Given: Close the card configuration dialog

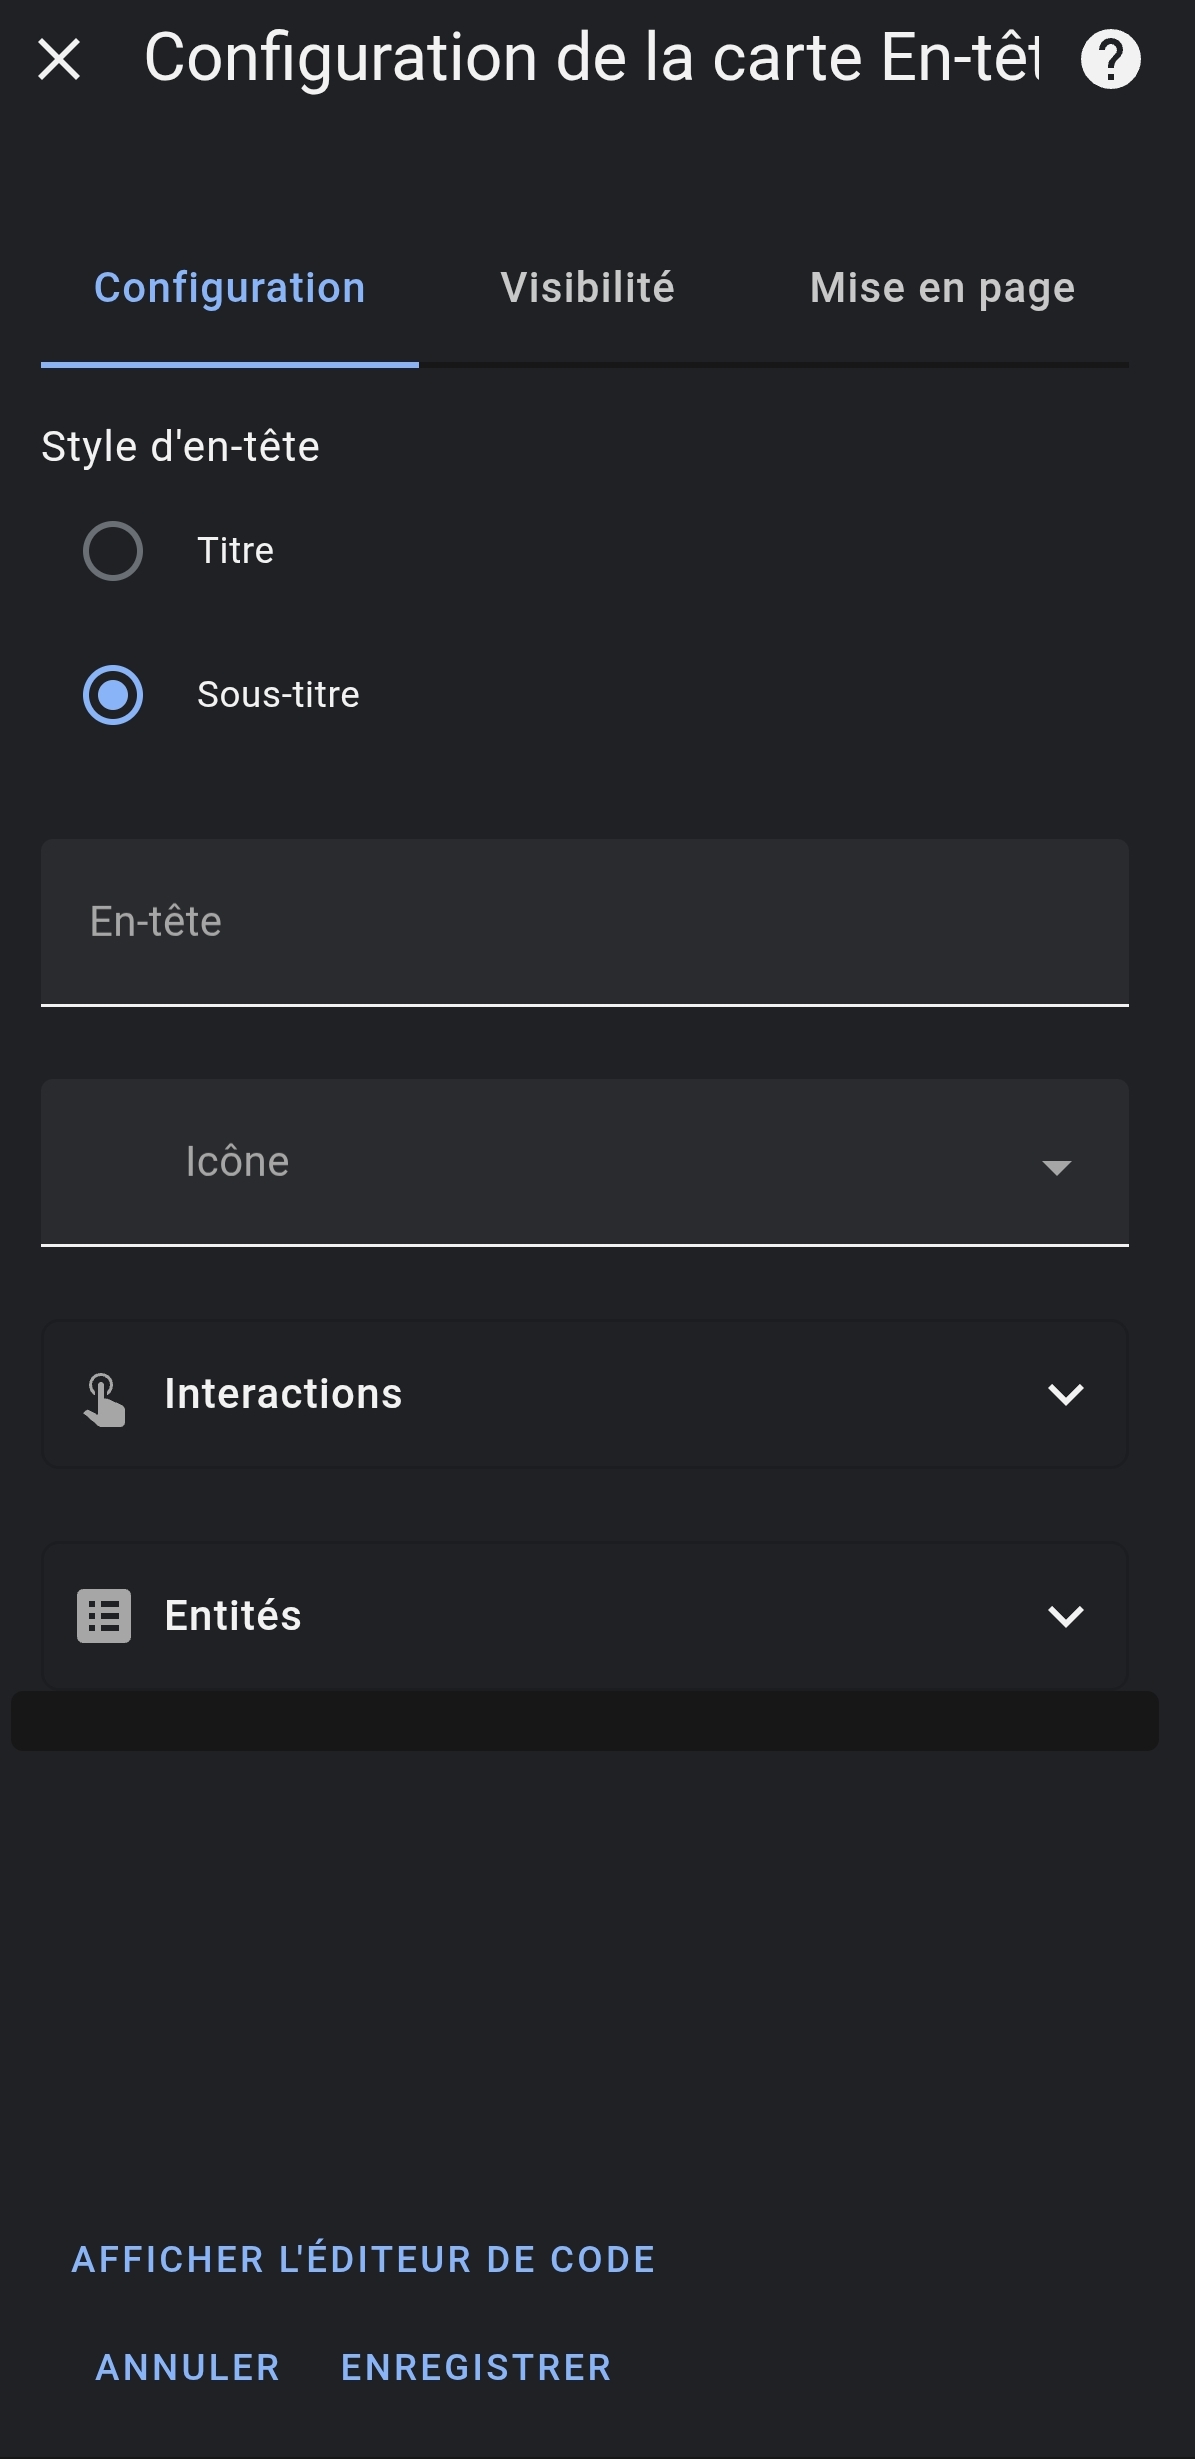Looking at the screenshot, I should (59, 59).
